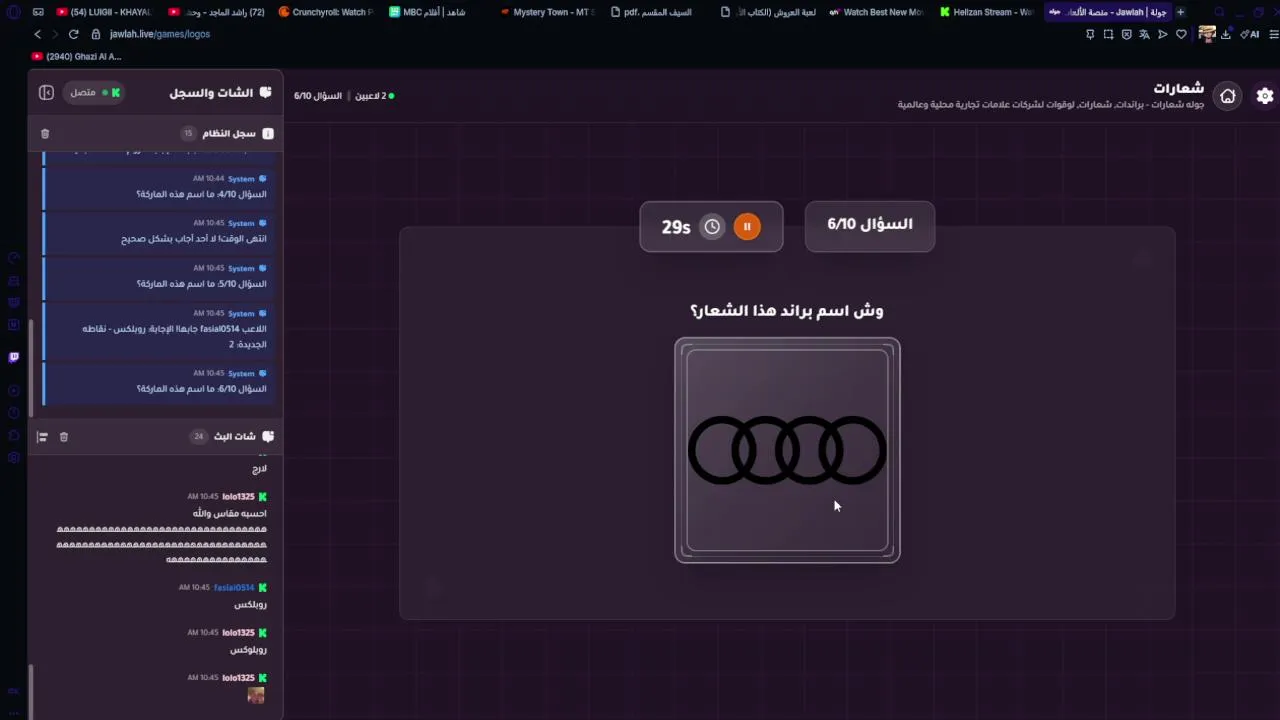Click the Audi logo image card

787,450
